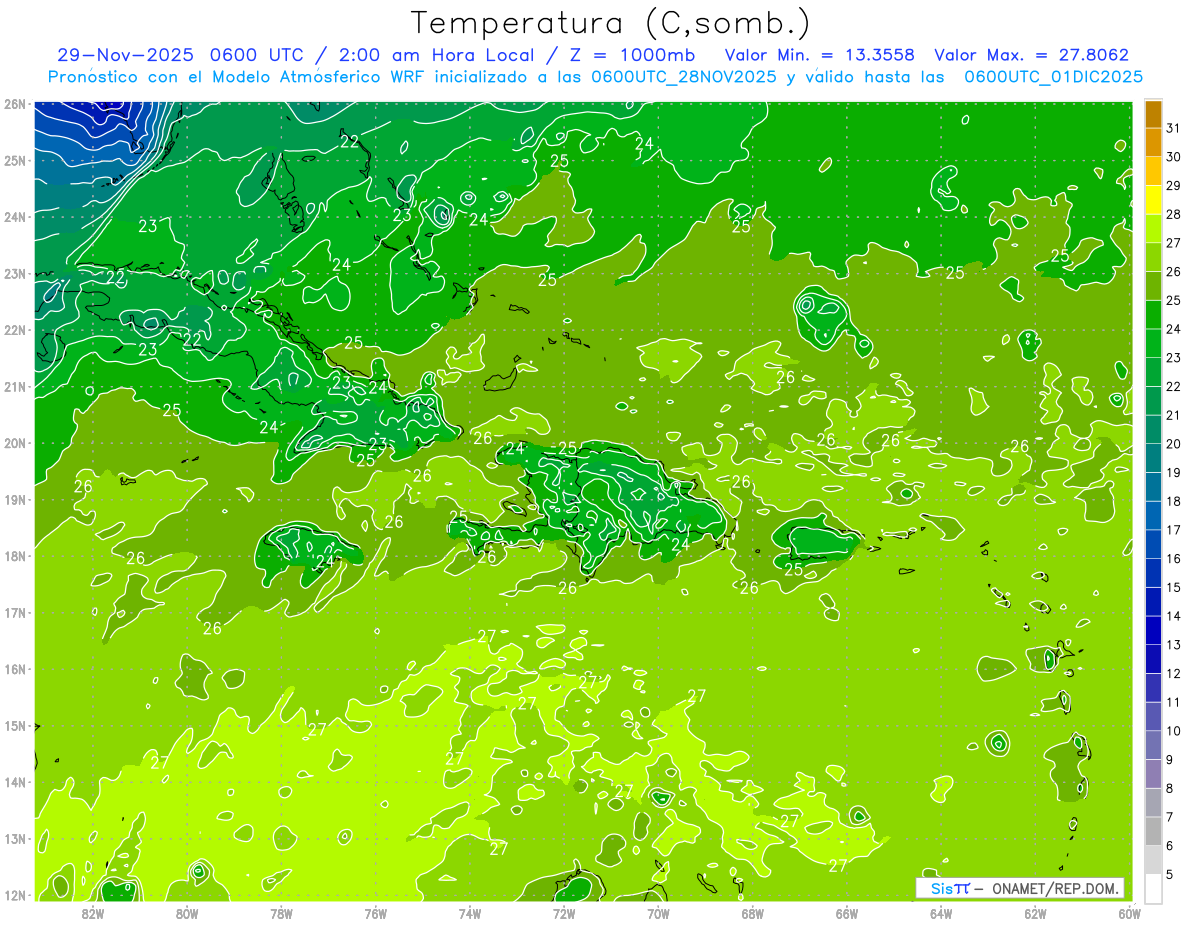Select the "Valor Max. = 27.8062" readout

[1031, 55]
